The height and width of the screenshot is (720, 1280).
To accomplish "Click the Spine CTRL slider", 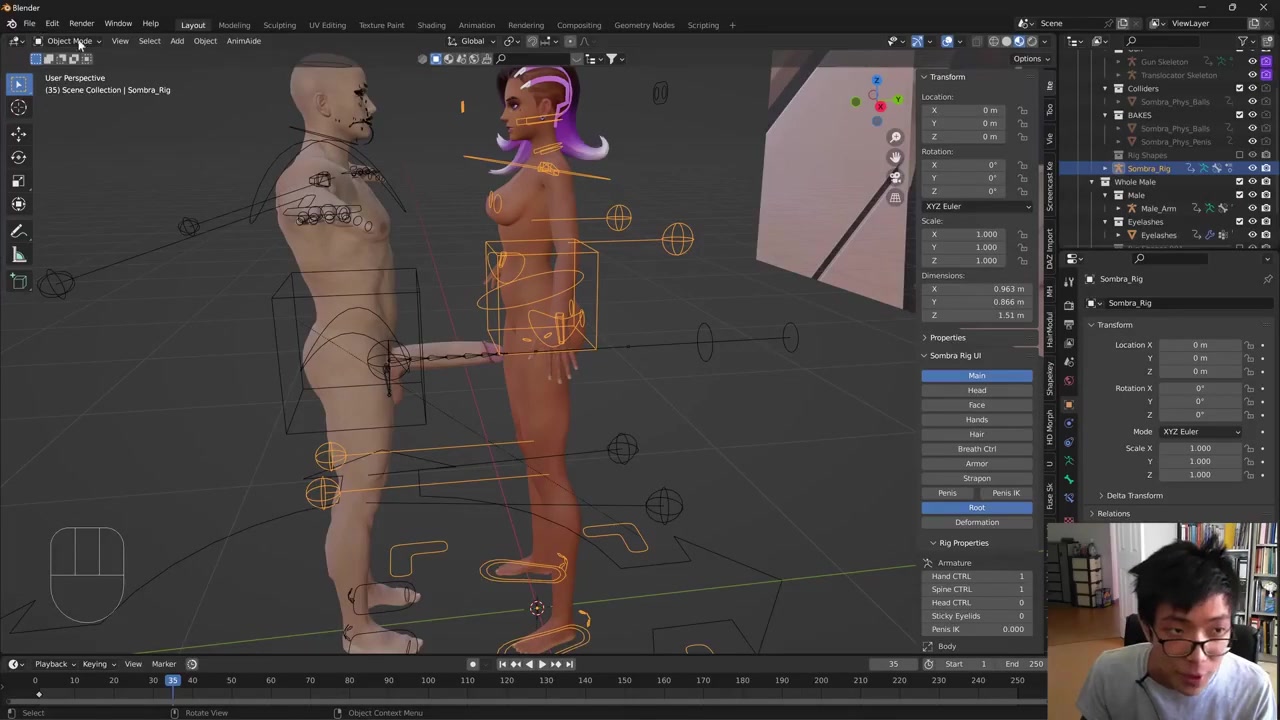I will [x=976, y=589].
